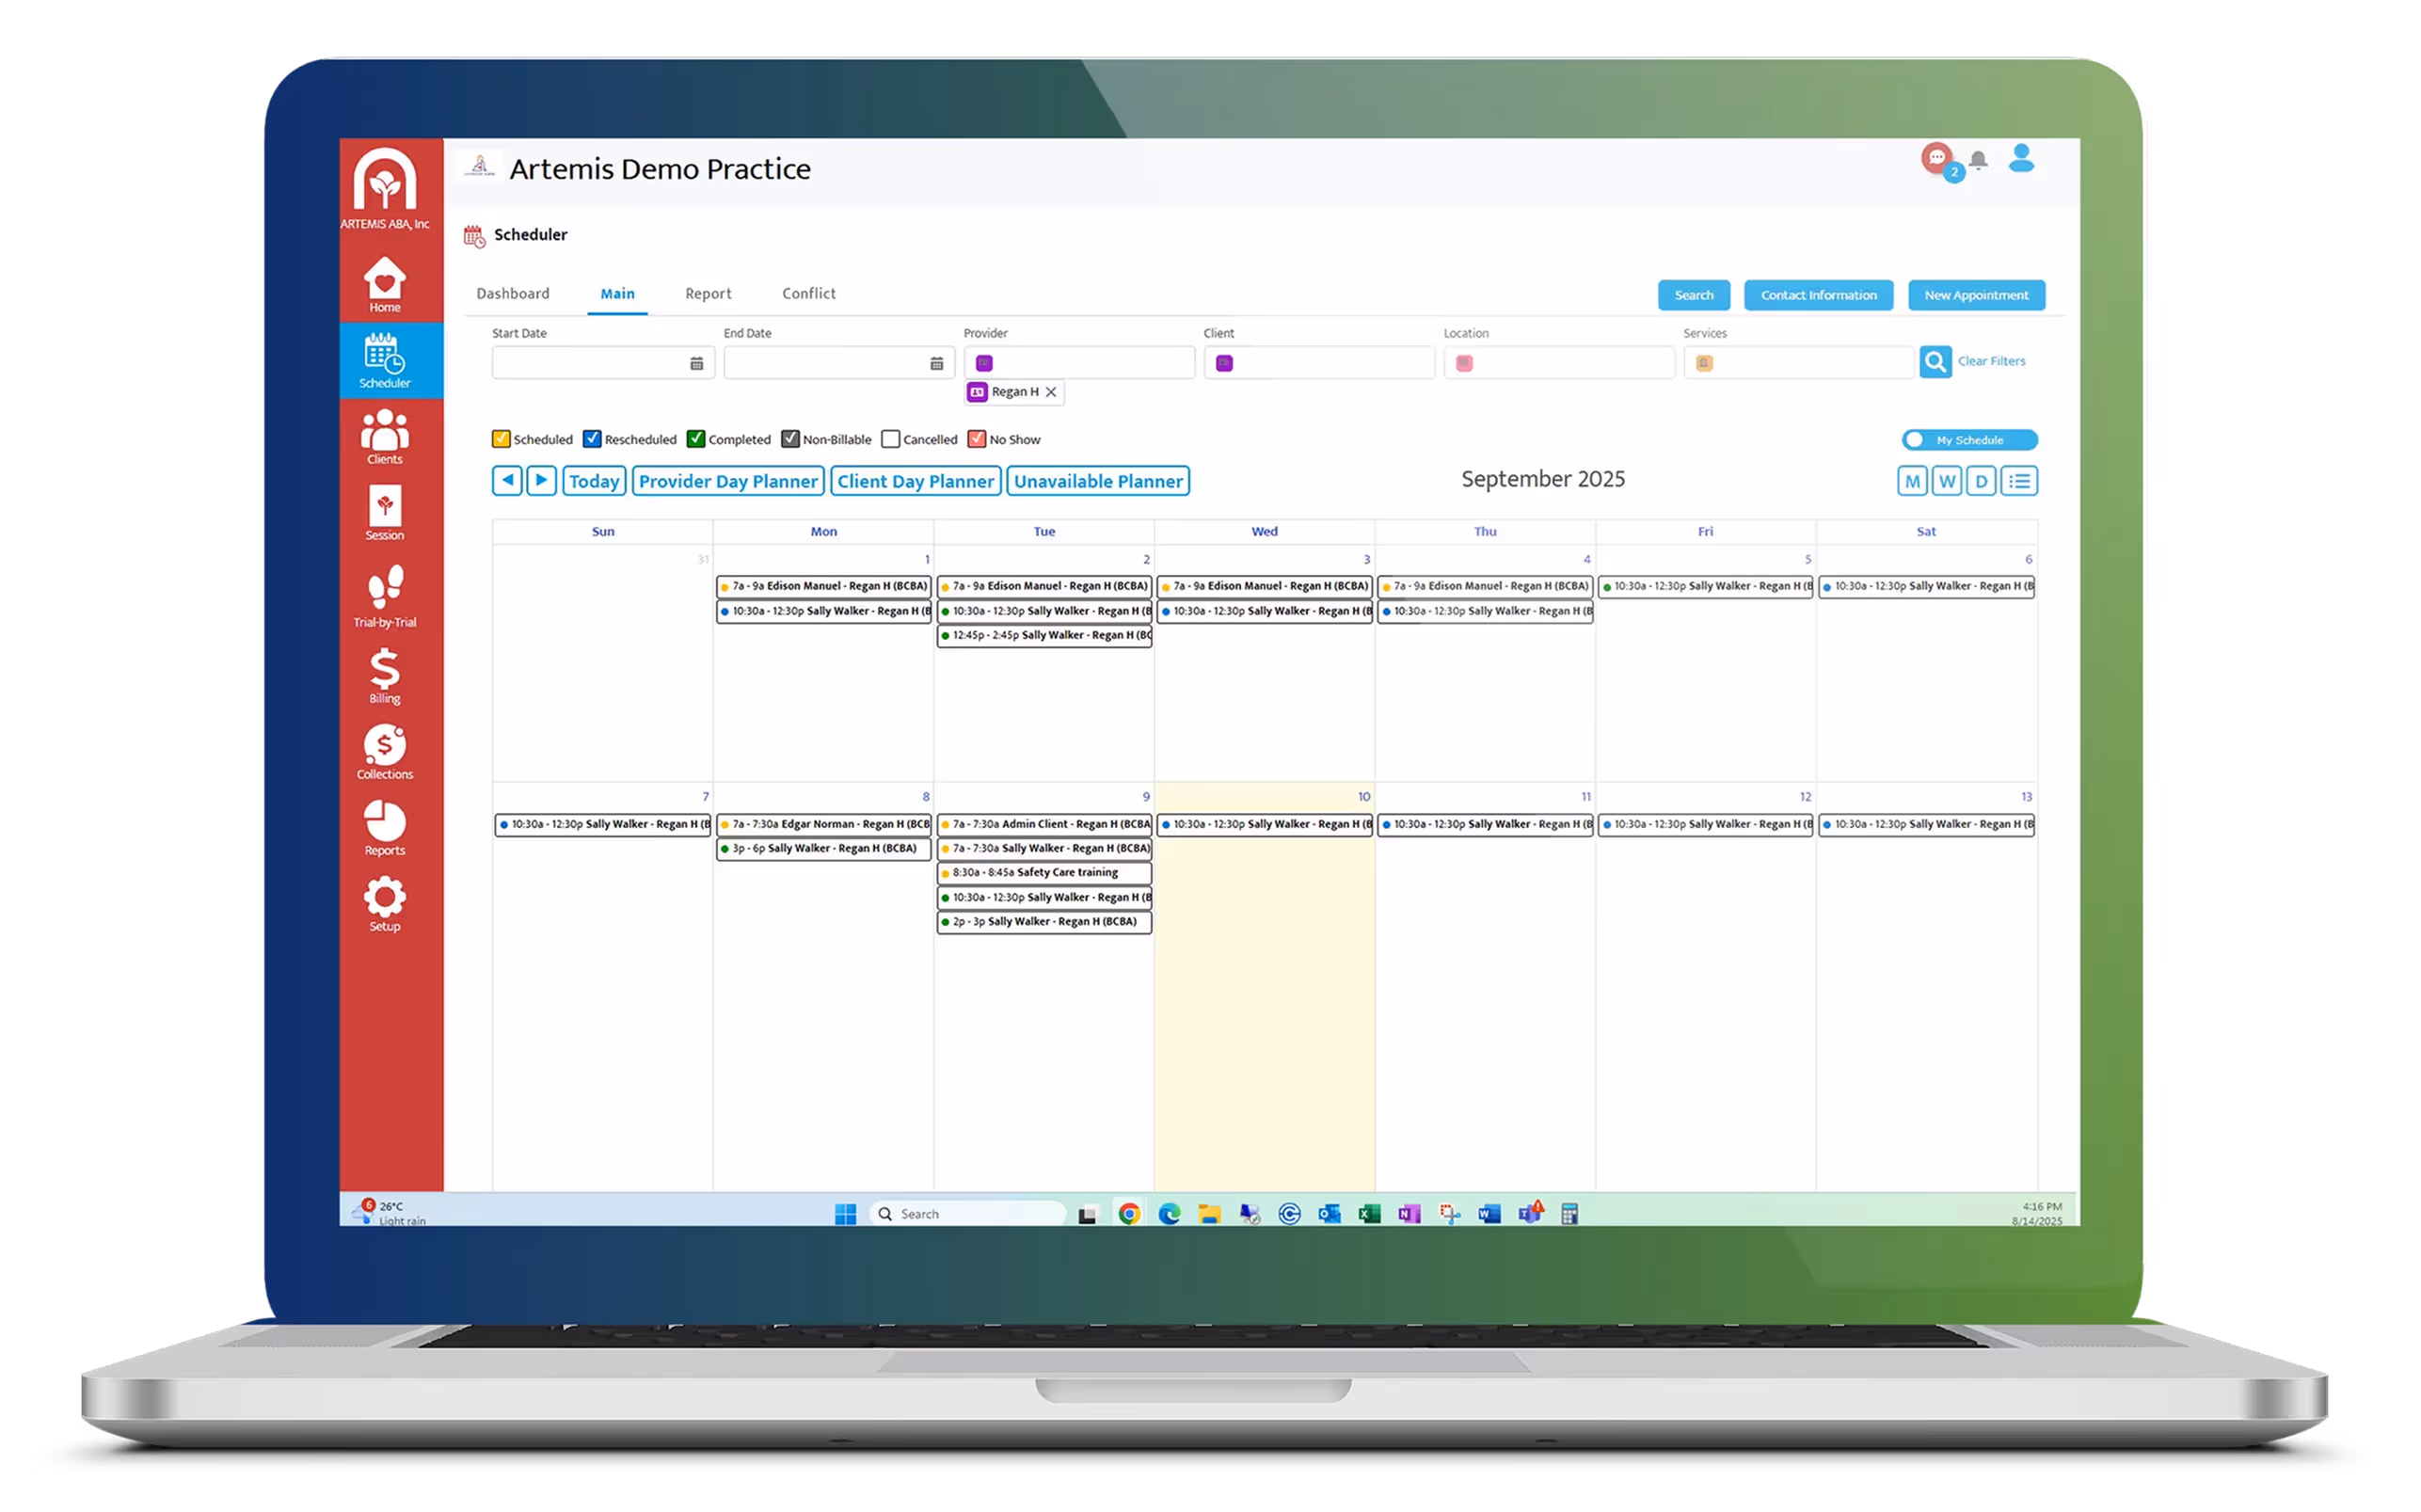Open the Provider filter dropdown
2421x1512 pixels.
pos(1078,363)
